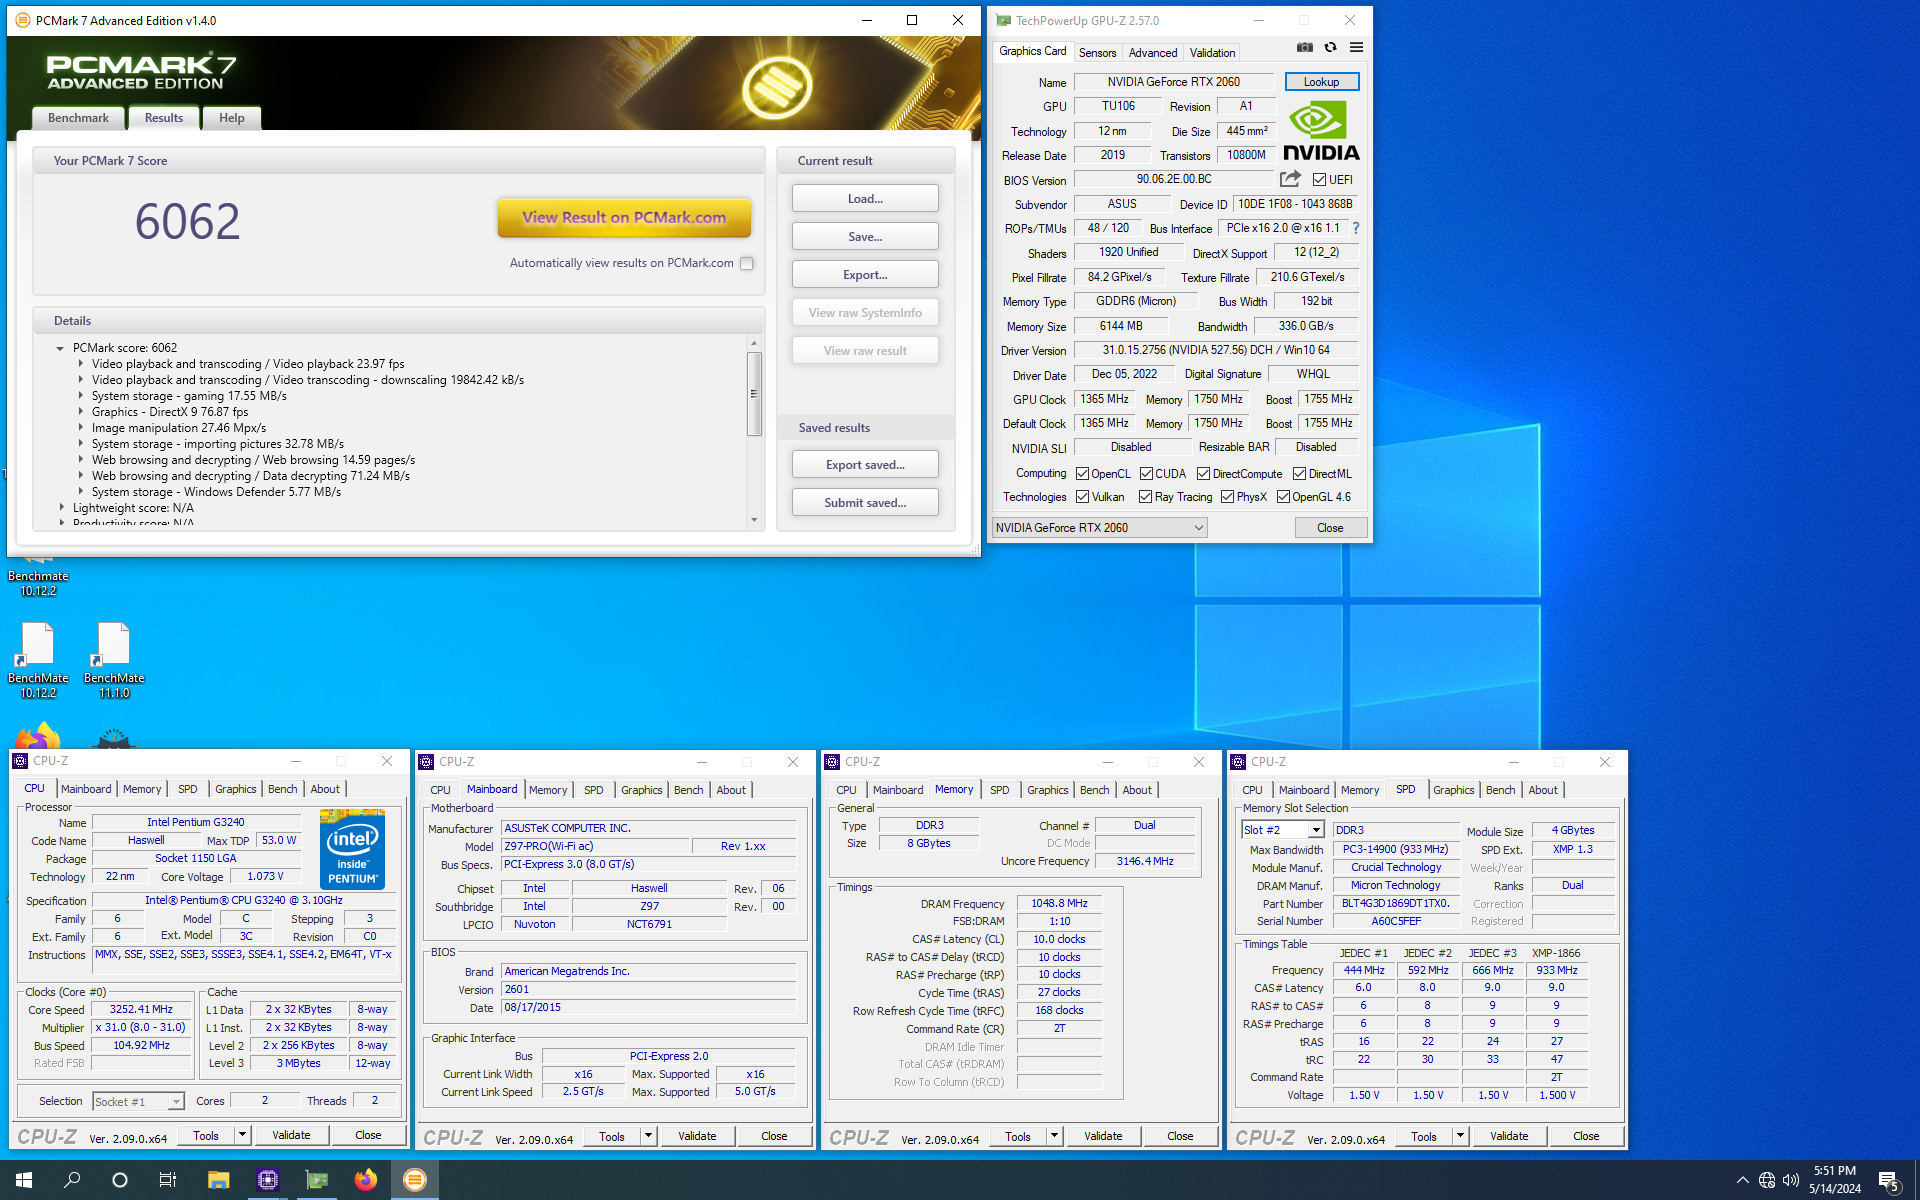
Task: Toggle the Vulkan checkbox
Action: 1082,497
